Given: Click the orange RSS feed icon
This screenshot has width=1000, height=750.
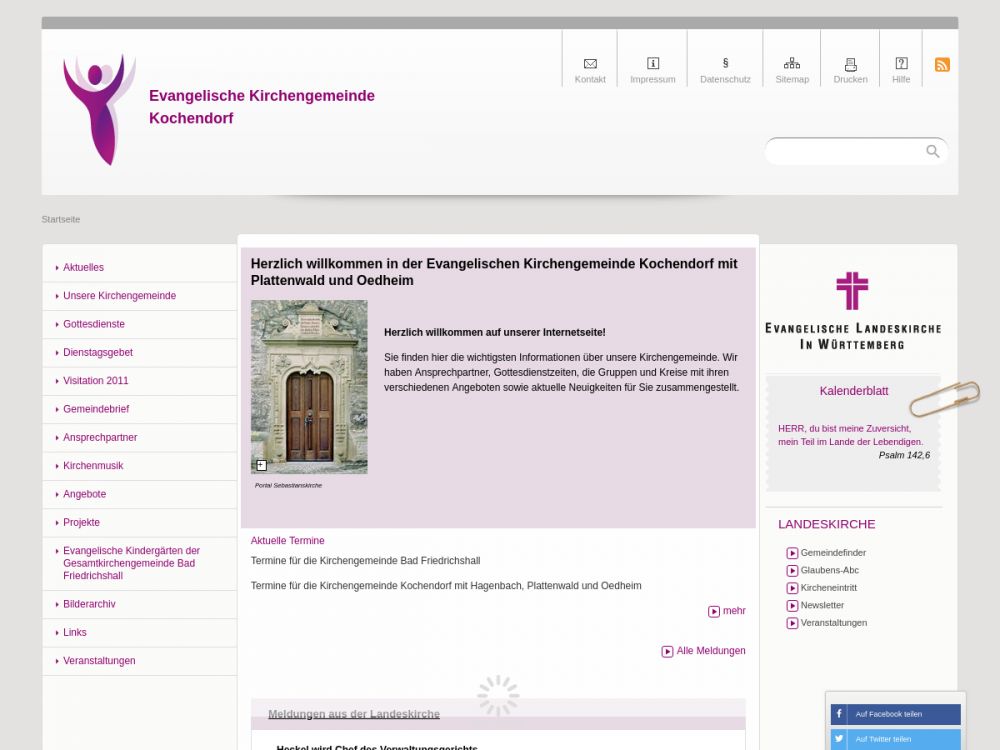Looking at the screenshot, I should point(942,65).
